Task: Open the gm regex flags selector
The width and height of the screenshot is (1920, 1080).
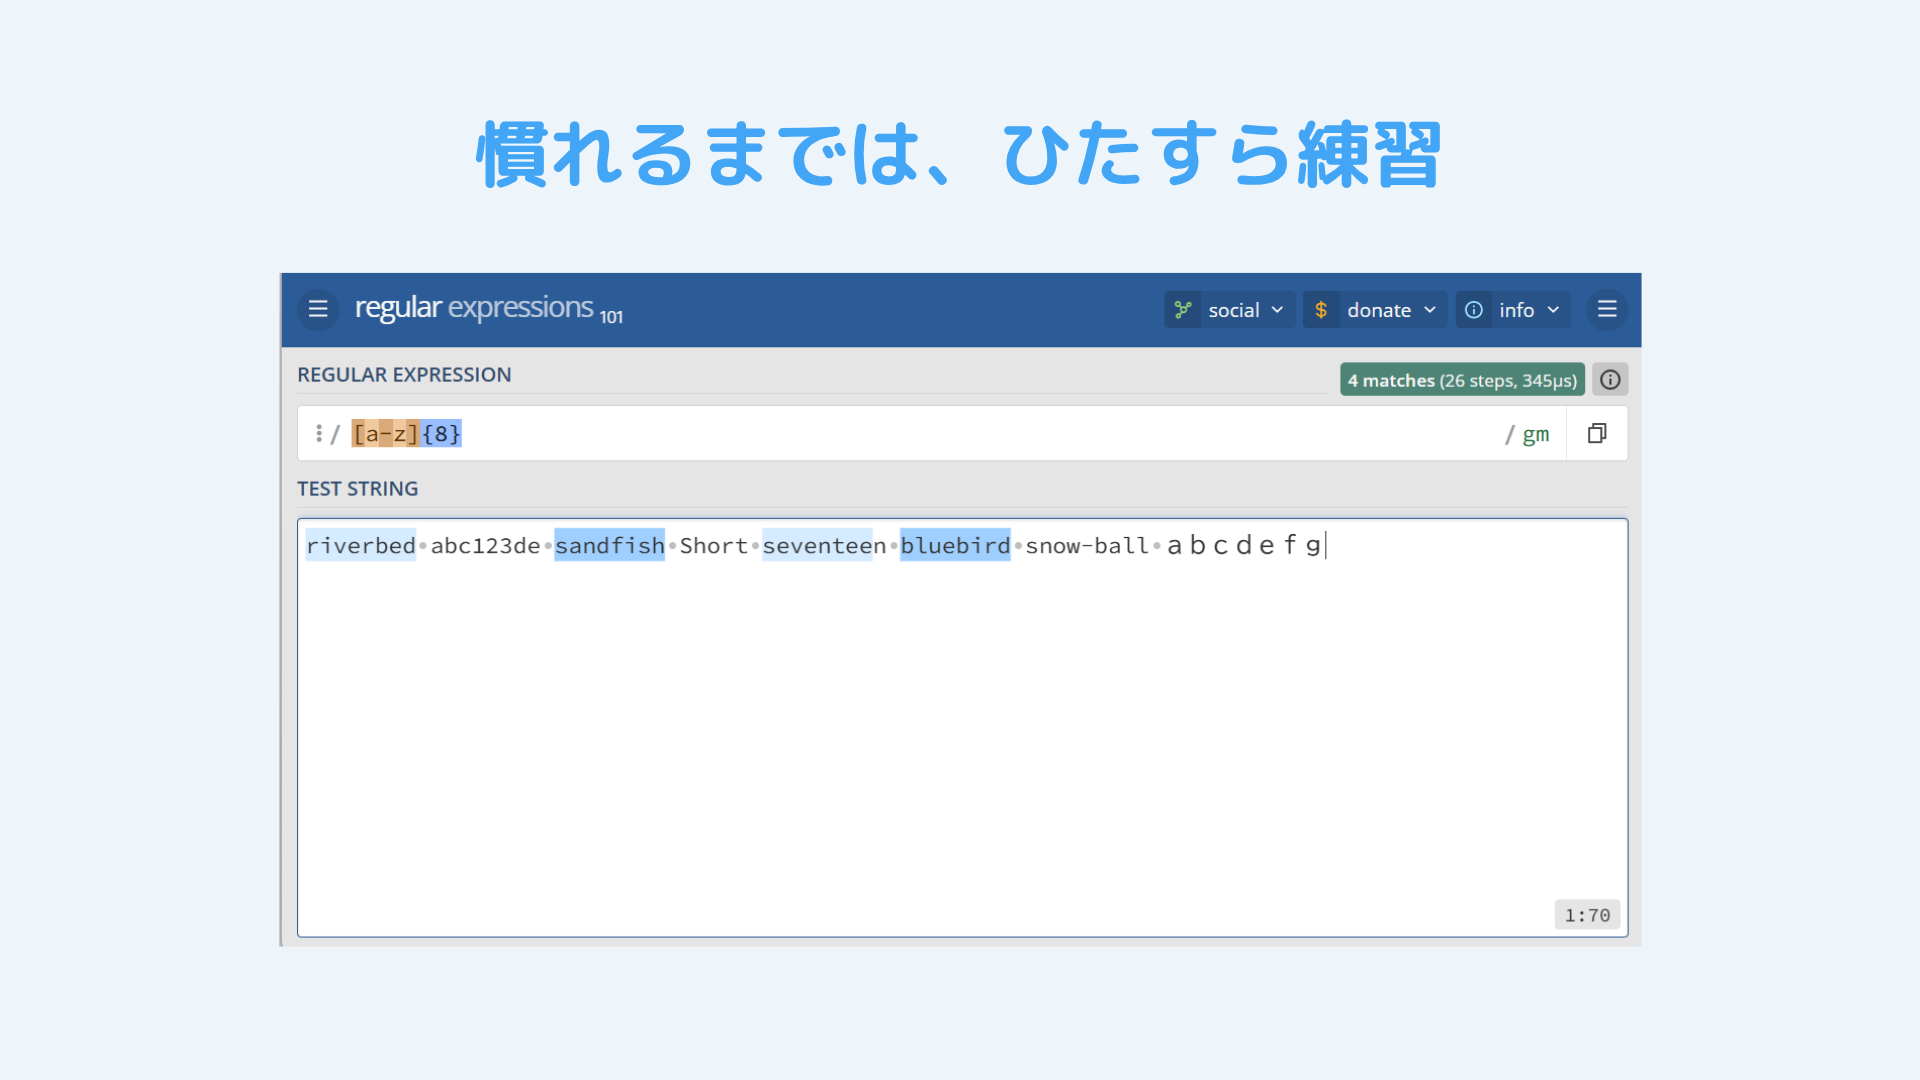Action: coord(1535,434)
